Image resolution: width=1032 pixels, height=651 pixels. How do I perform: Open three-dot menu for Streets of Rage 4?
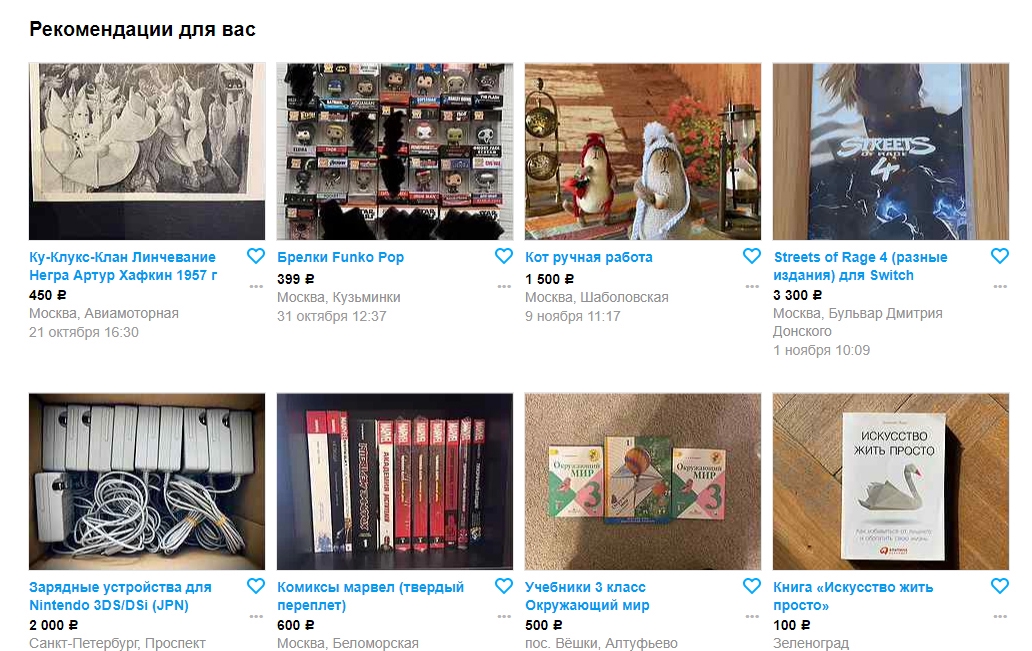(1000, 286)
